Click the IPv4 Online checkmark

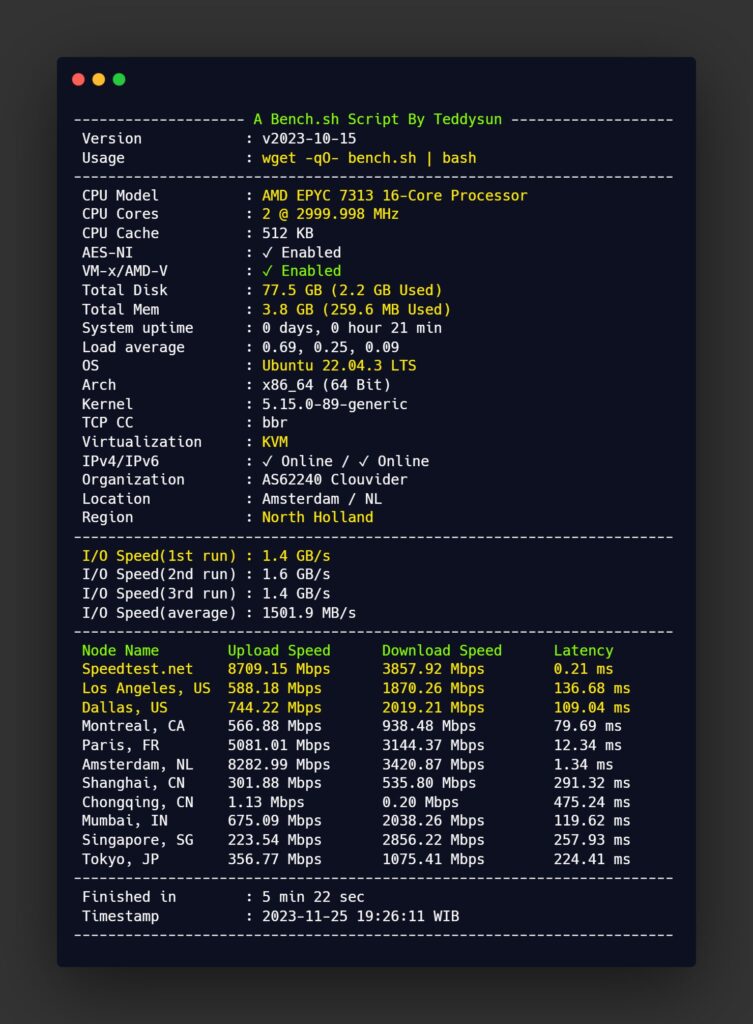point(267,461)
